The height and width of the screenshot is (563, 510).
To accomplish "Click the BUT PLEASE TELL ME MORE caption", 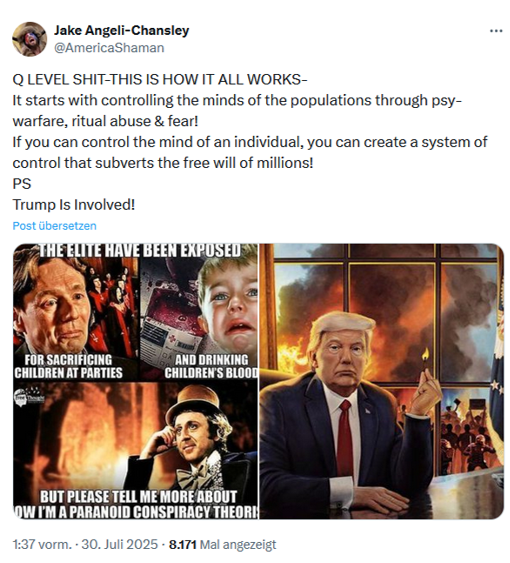I will [135, 504].
